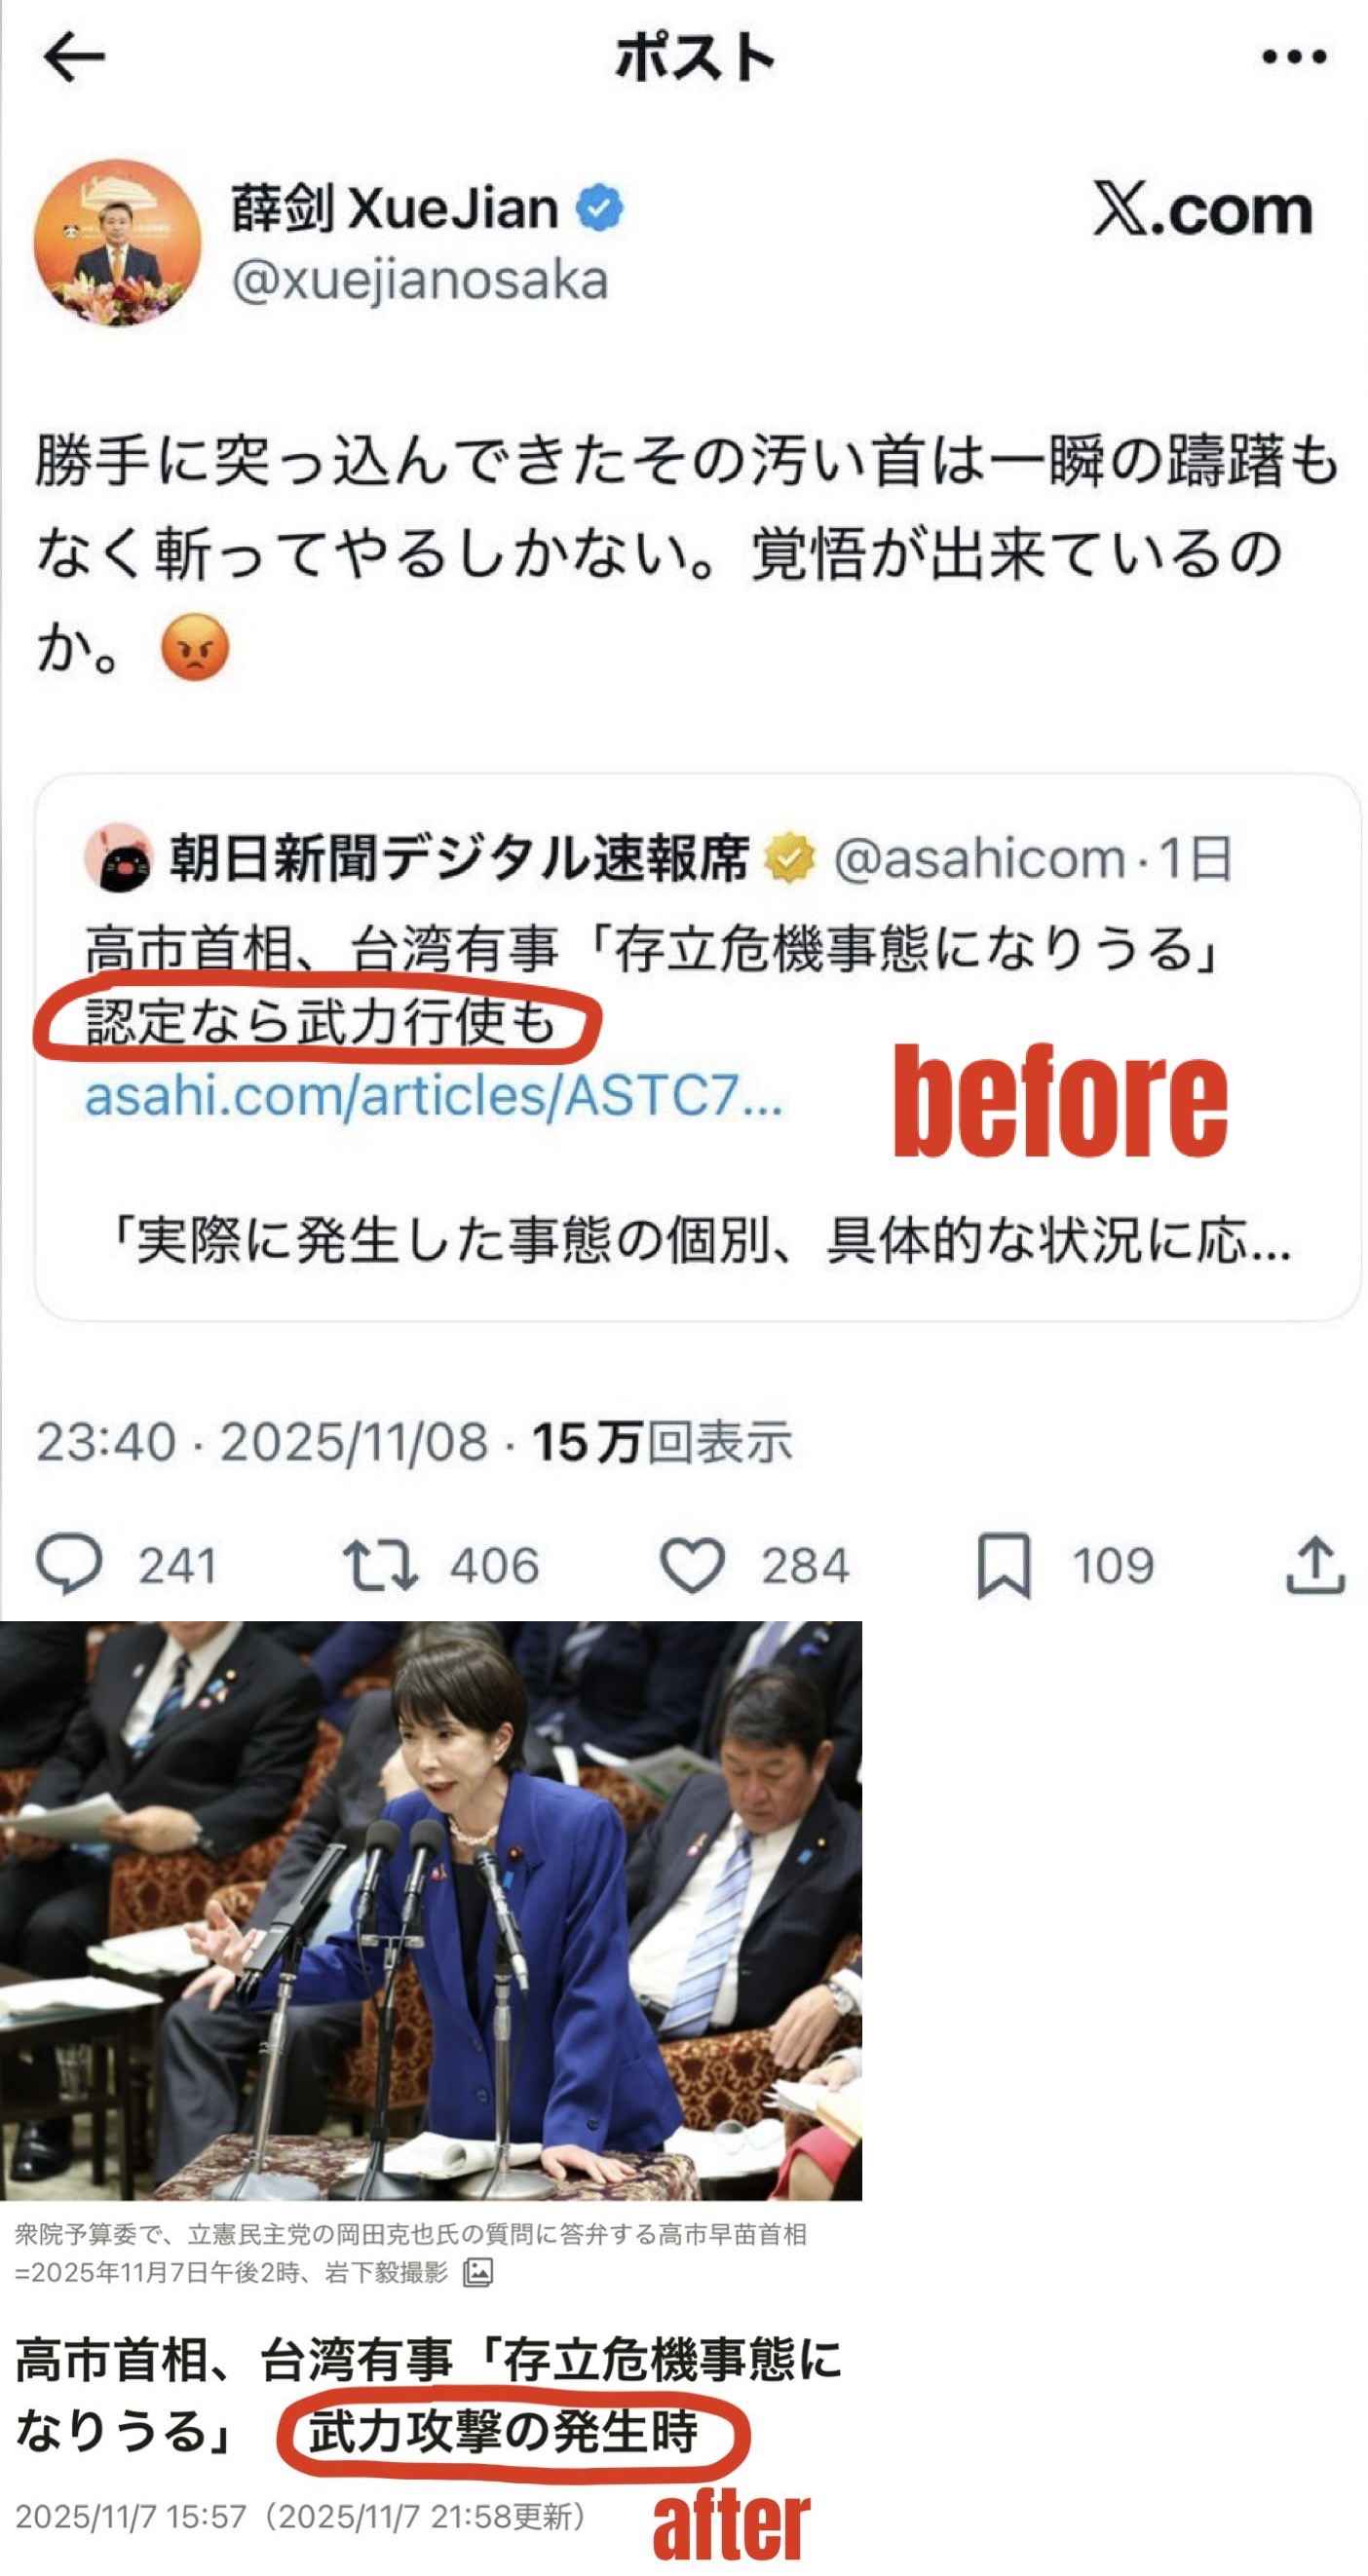Open XueJian's profile avatar
1368x2576 pixels.
point(117,243)
